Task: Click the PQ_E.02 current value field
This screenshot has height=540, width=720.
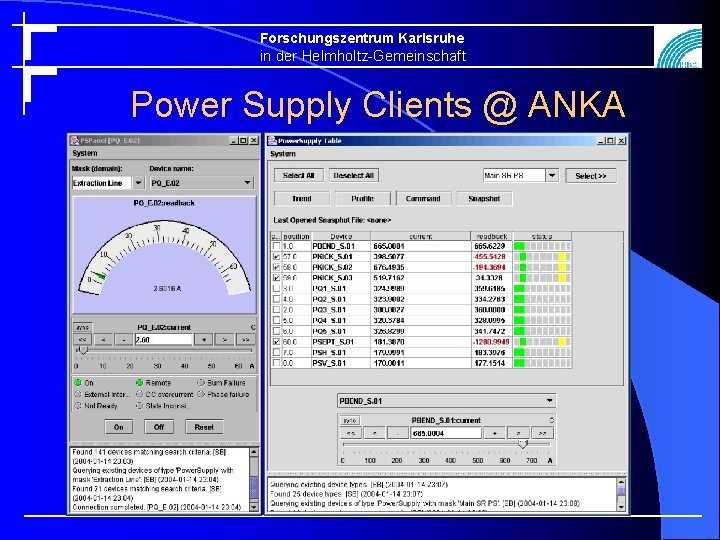Action: 163,340
